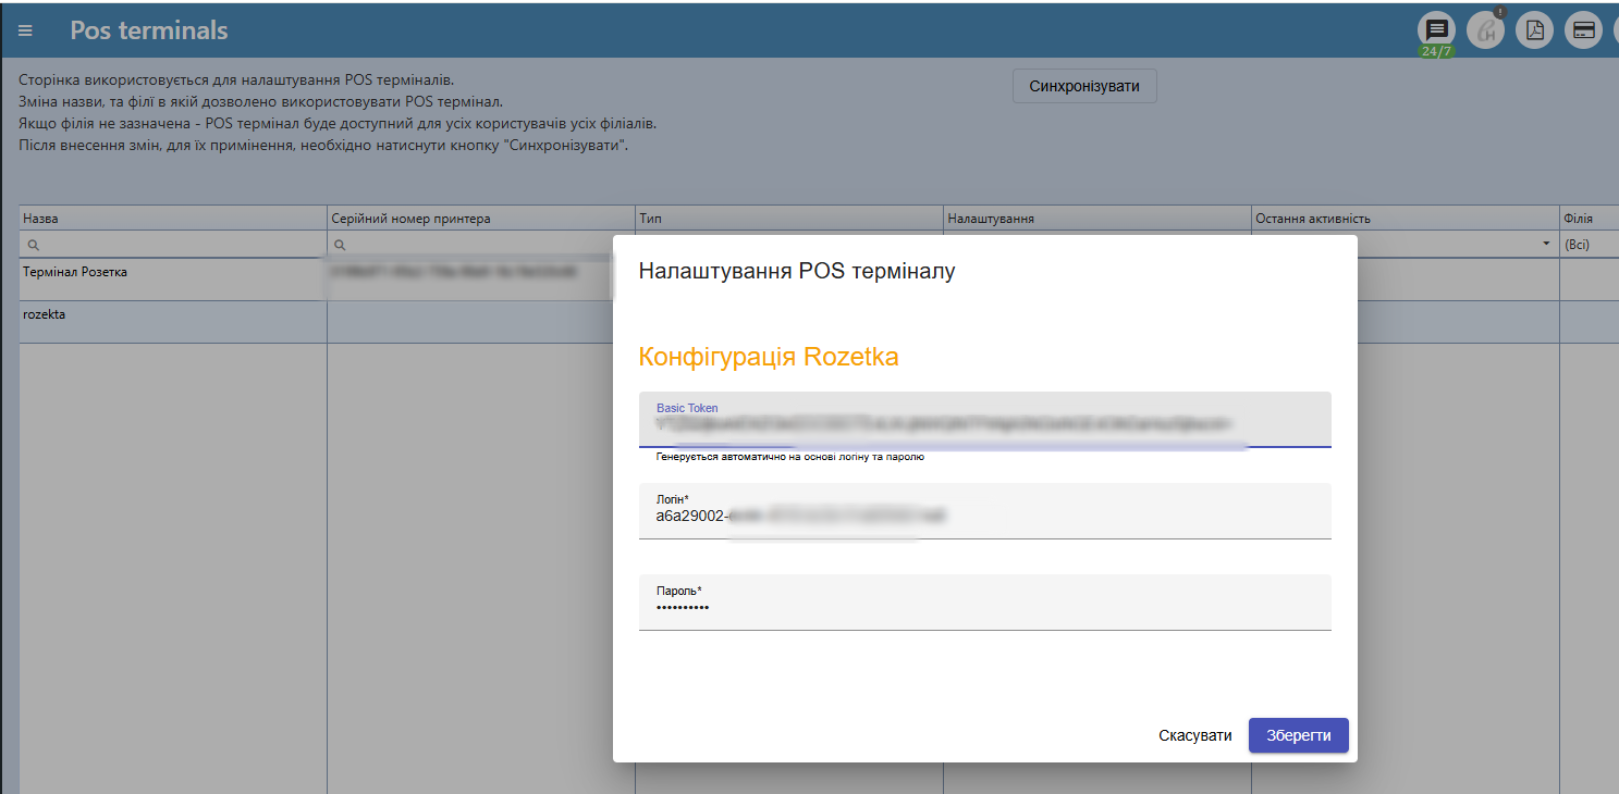The image size is (1619, 794).
Task: Sort by Серійний номер принтера column header
Action: tap(481, 218)
